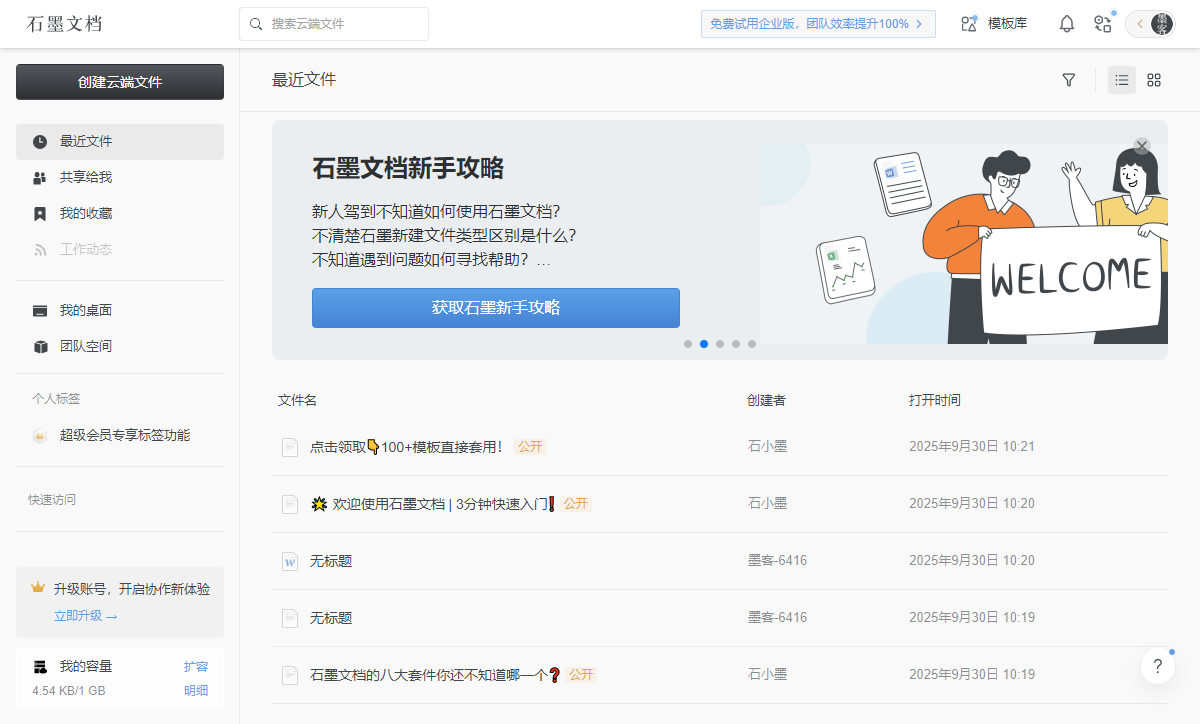Screen dimensions: 1200x724
Task: Click the file icon for Word document 无标题
Action: coord(290,561)
